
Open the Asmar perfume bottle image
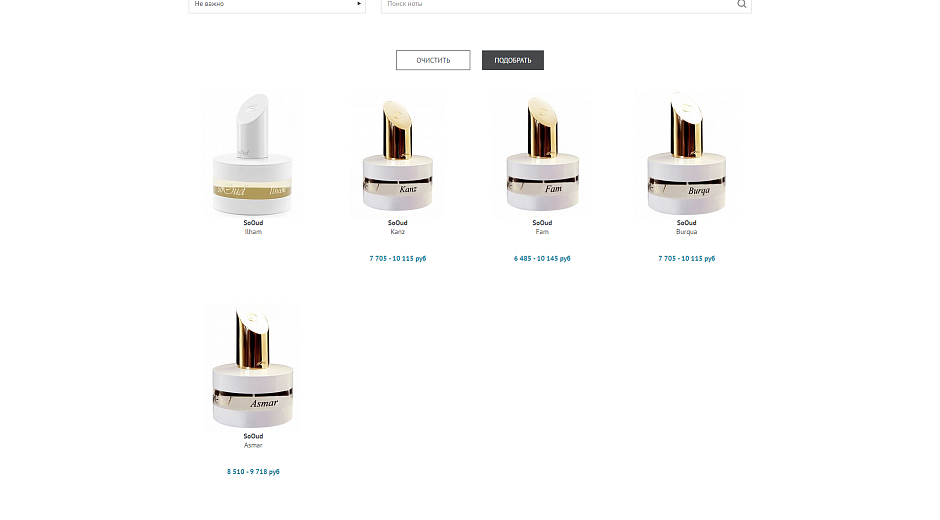(x=253, y=367)
